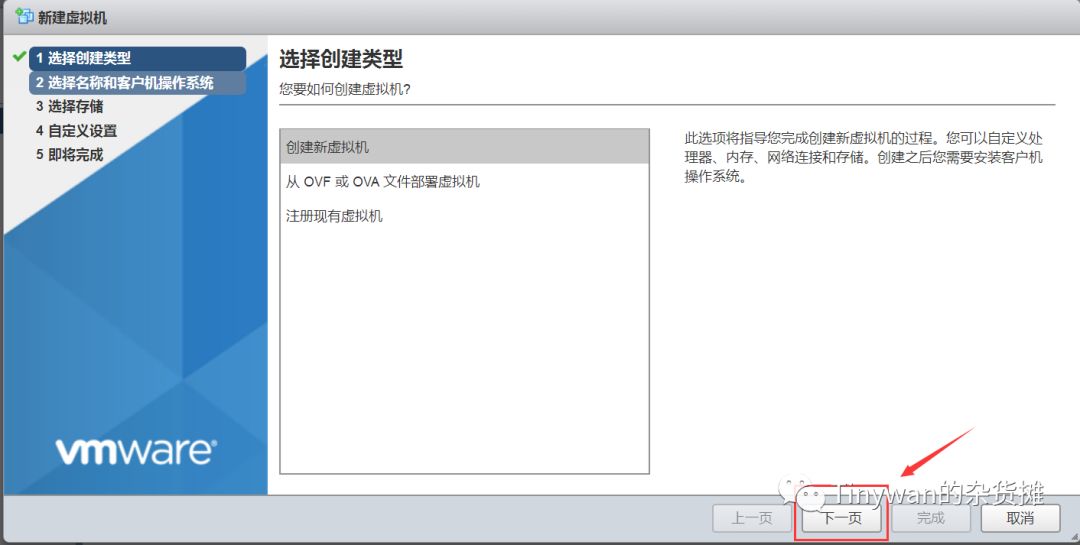Image resolution: width=1080 pixels, height=545 pixels.
Task: Go to step 1 选择创建类型
Action: click(x=137, y=59)
